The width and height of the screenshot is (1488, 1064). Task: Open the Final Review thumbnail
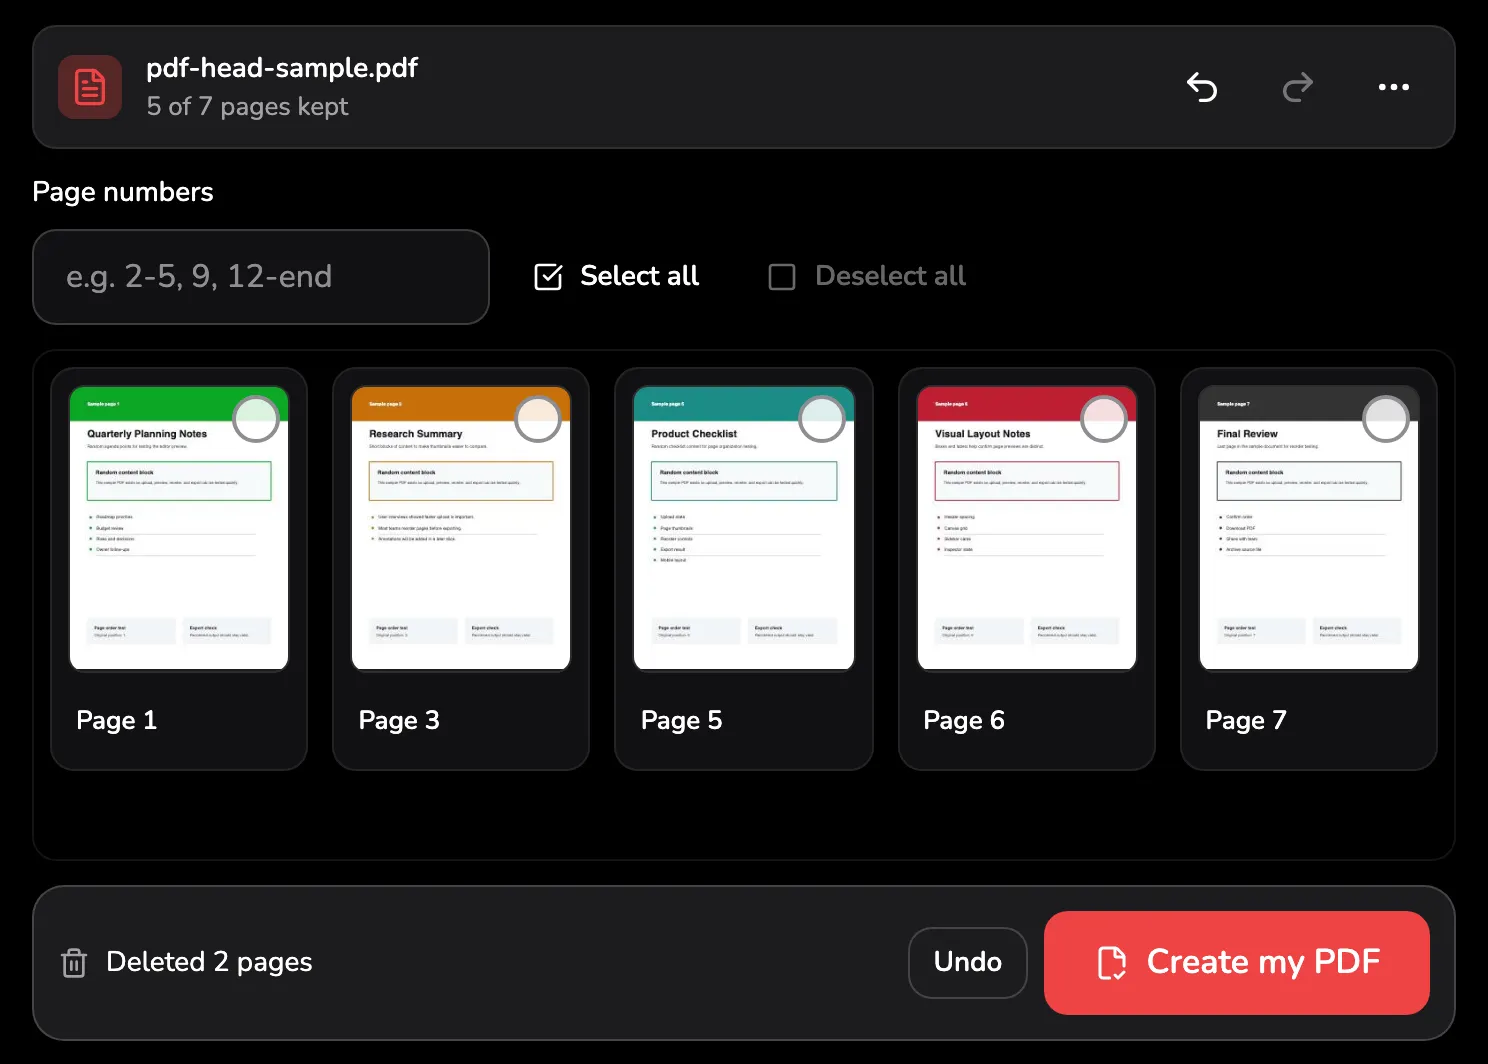[x=1309, y=528]
